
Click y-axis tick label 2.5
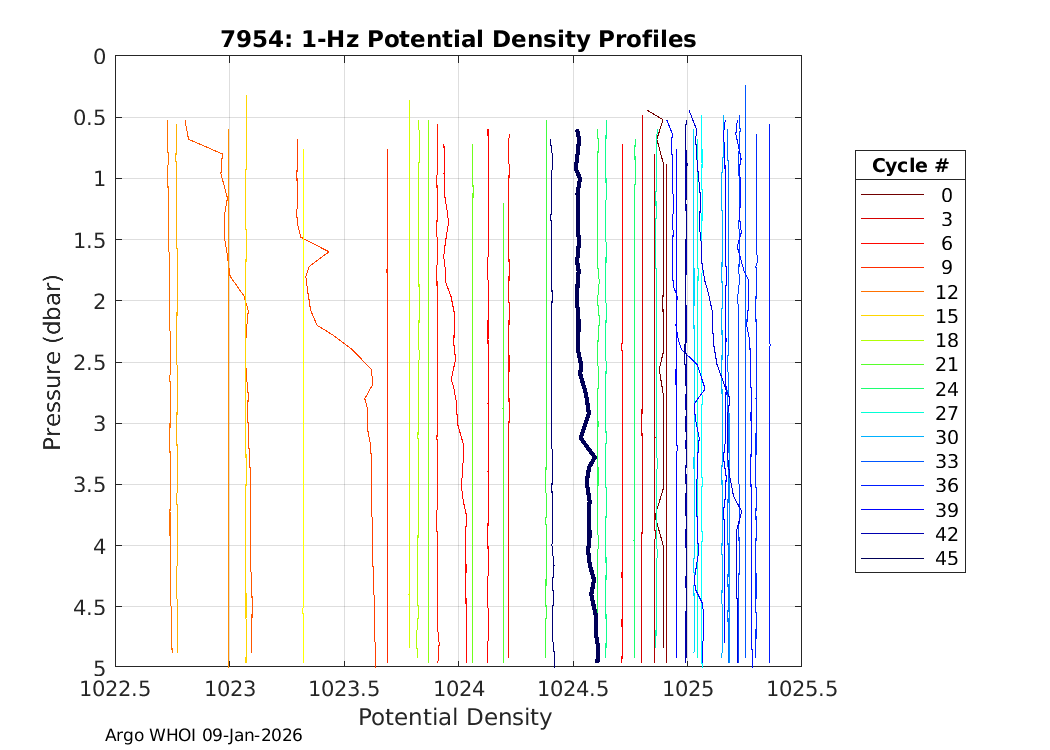[x=87, y=362]
